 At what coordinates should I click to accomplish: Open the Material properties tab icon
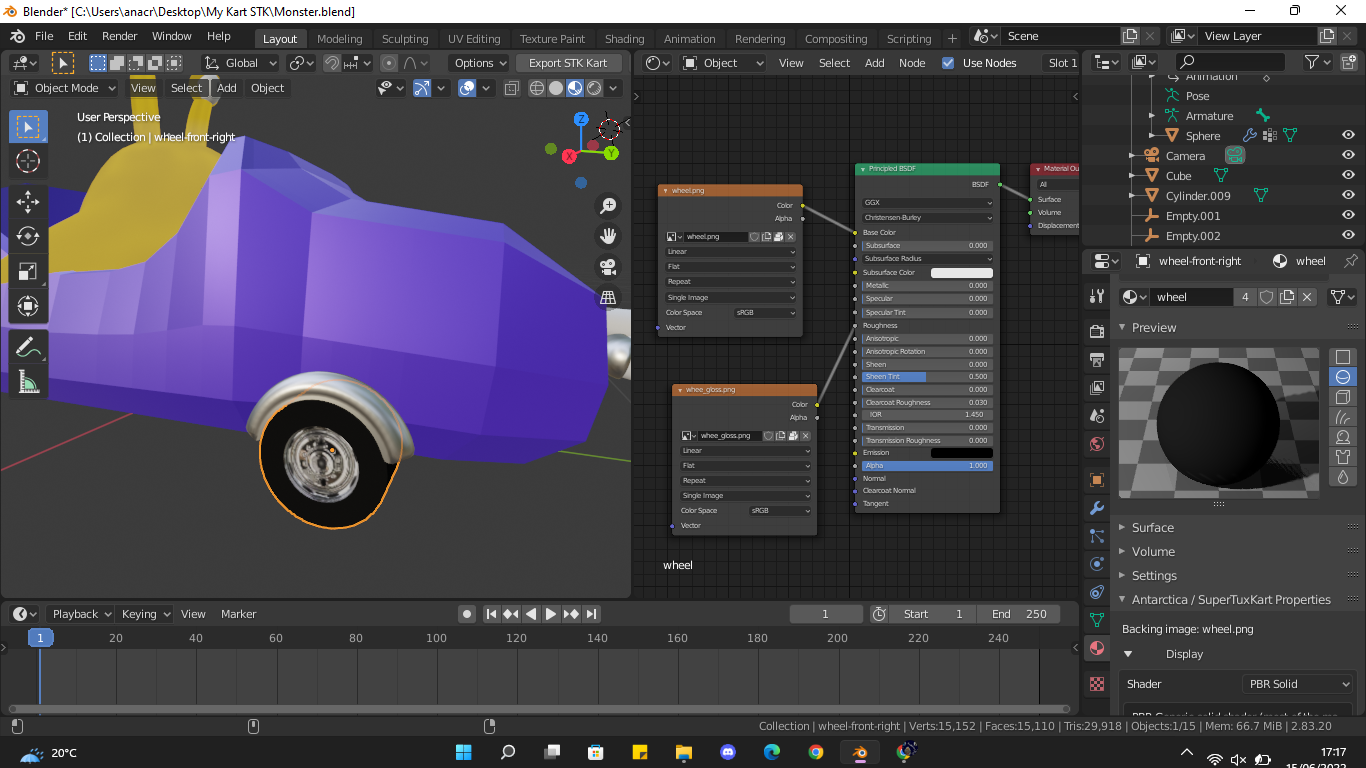[x=1097, y=648]
